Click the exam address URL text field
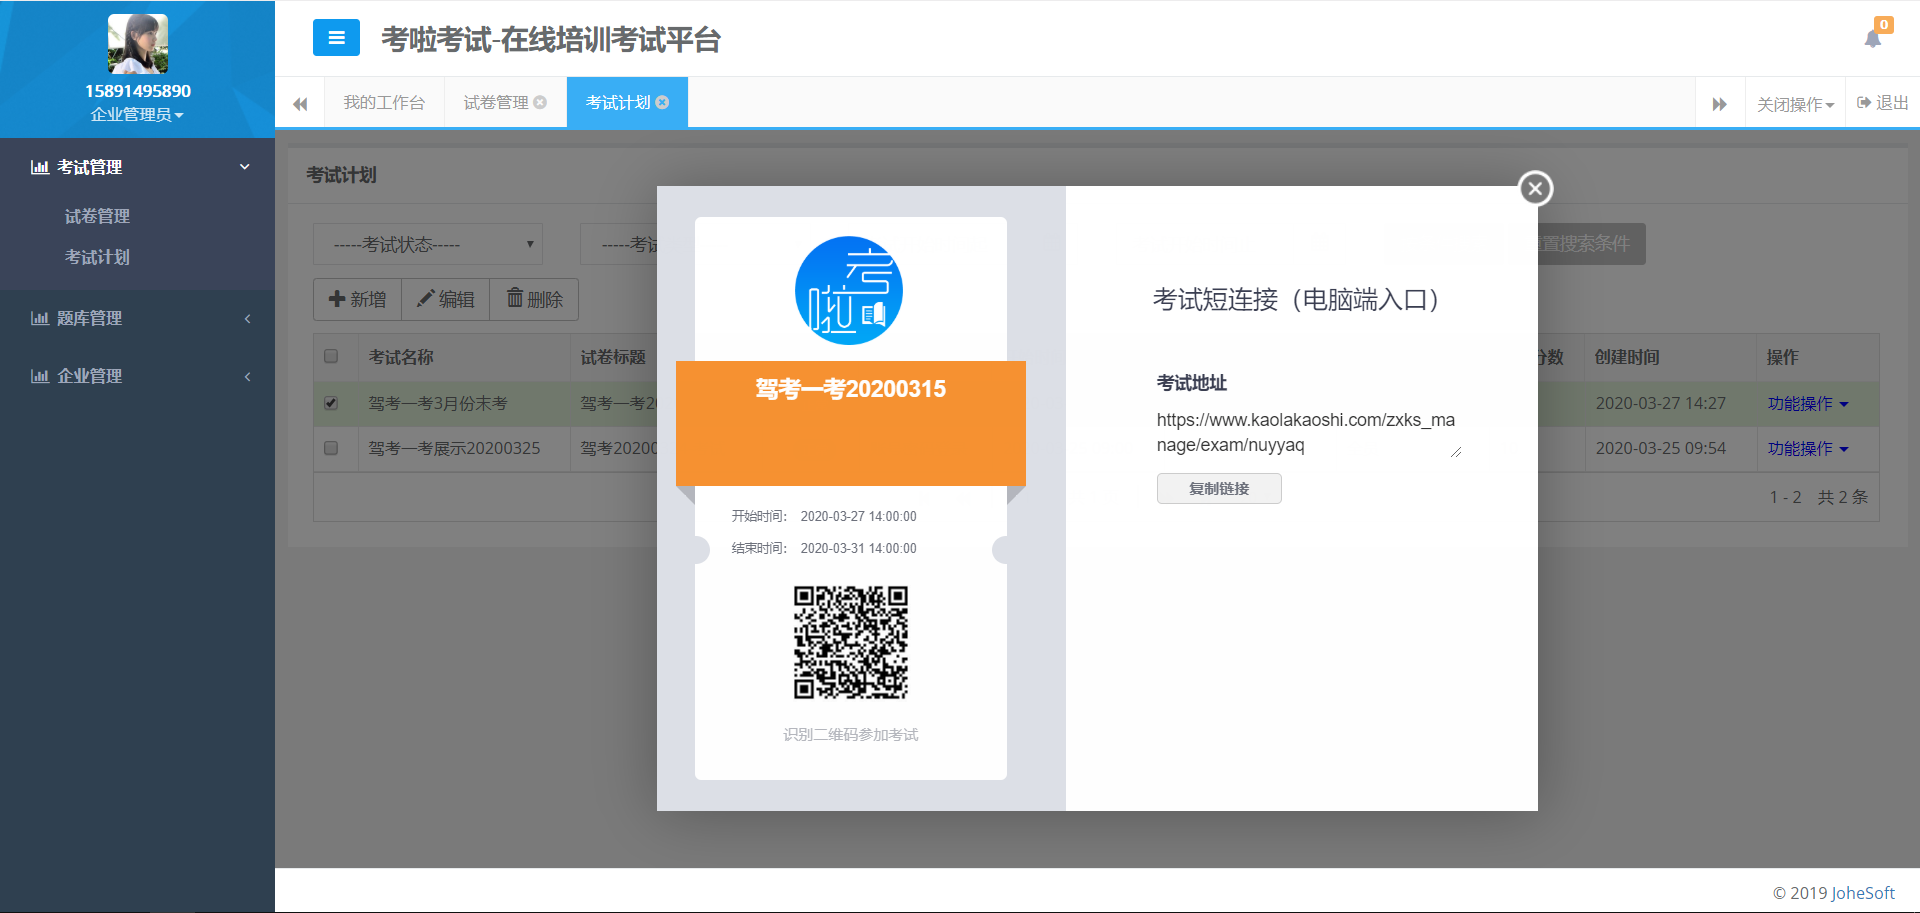This screenshot has height=913, width=1920. click(x=1309, y=433)
